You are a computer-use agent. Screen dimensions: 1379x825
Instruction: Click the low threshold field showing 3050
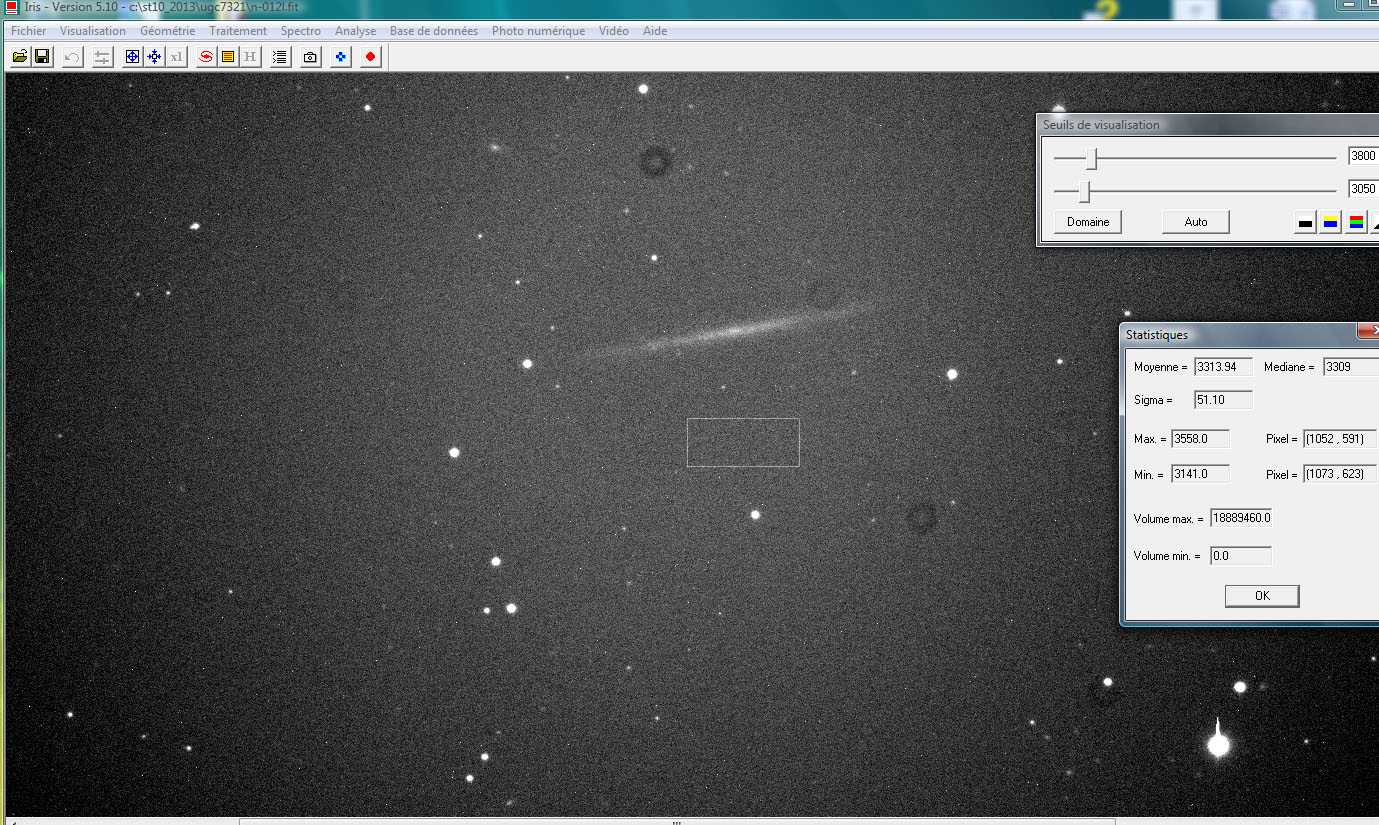1363,189
